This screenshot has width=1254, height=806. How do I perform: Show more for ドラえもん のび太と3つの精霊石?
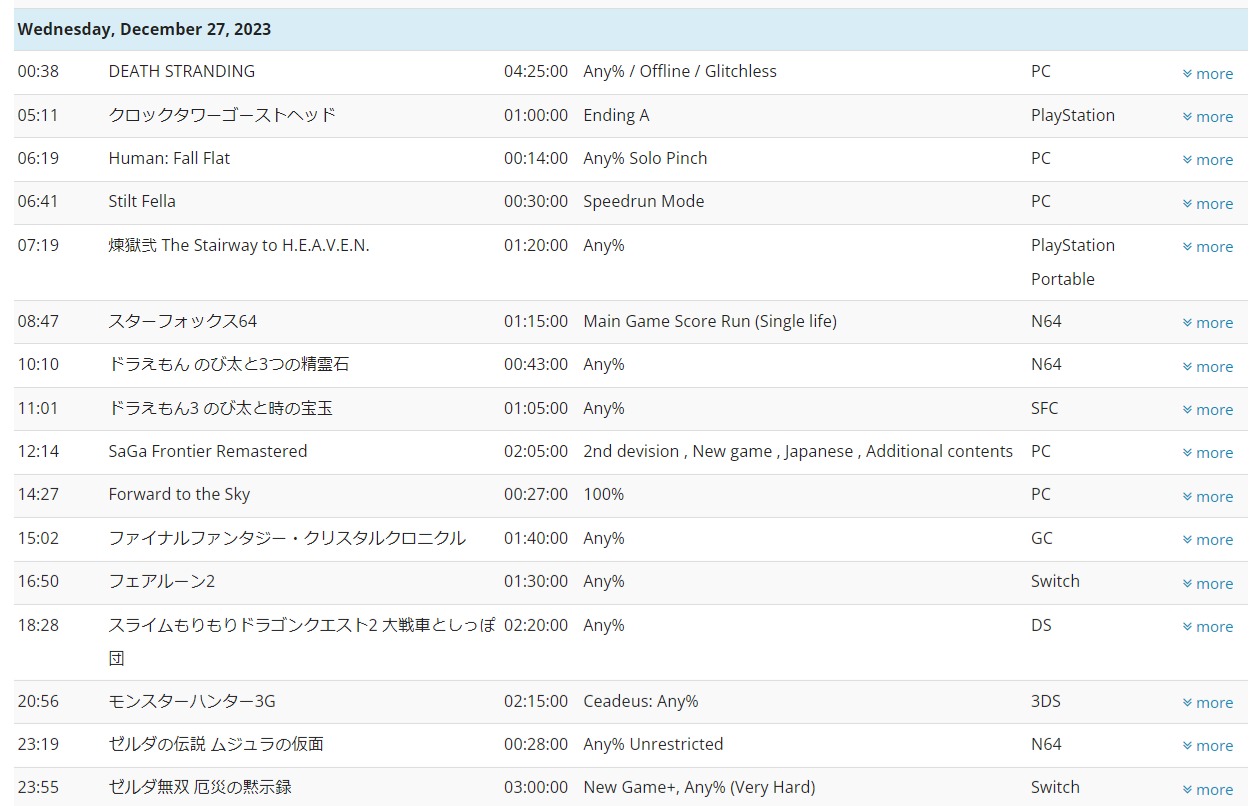(x=1207, y=366)
